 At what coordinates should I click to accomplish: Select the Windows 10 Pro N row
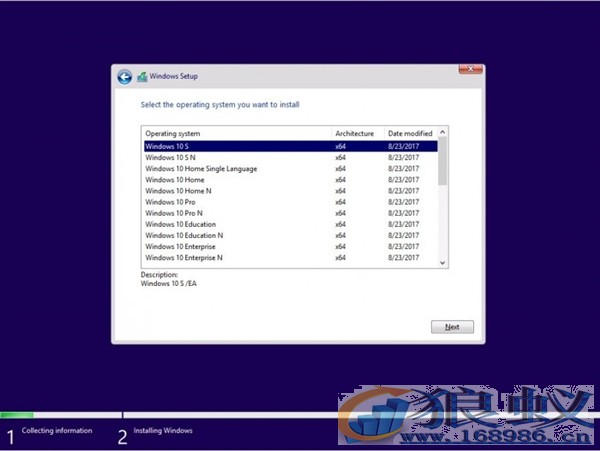tap(291, 213)
